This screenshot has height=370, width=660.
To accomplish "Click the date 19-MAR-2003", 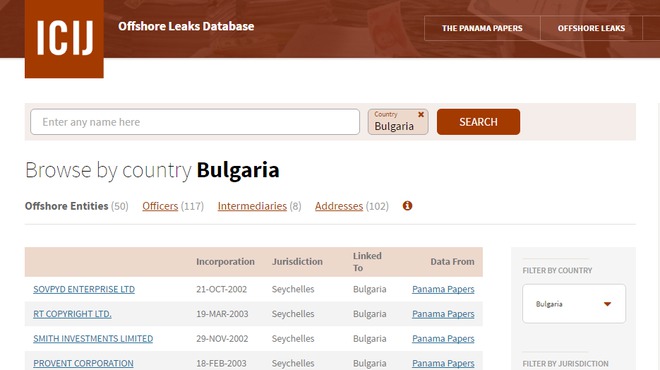I will (222, 314).
